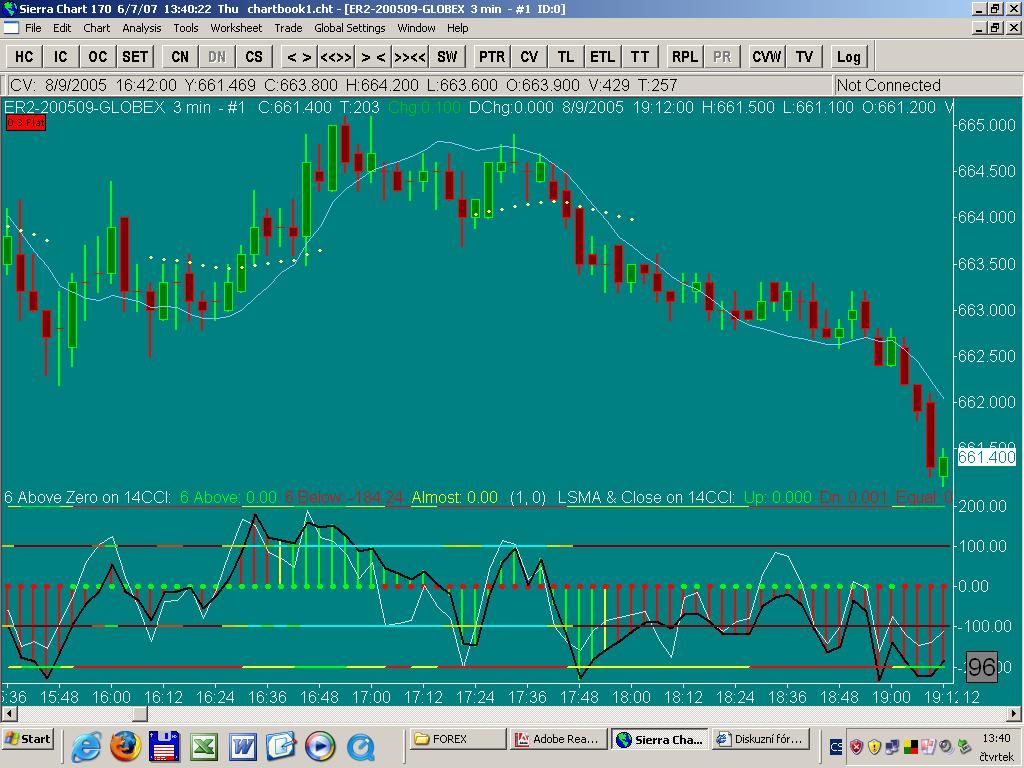The height and width of the screenshot is (768, 1024).
Task: Expand the Worksheet menu
Action: pyautogui.click(x=236, y=28)
